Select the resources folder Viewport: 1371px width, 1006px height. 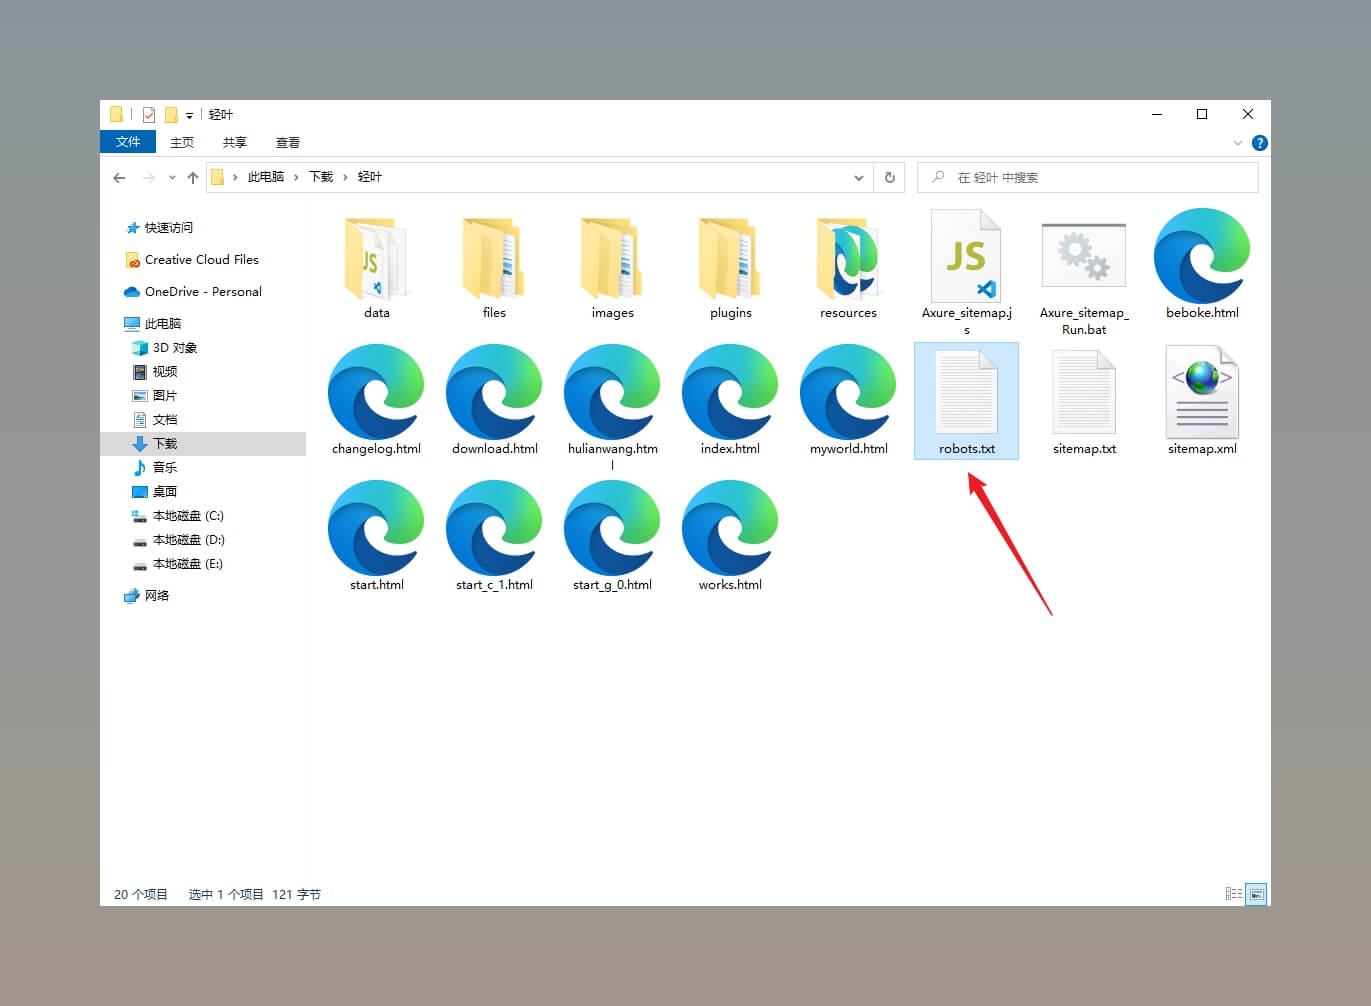[848, 266]
